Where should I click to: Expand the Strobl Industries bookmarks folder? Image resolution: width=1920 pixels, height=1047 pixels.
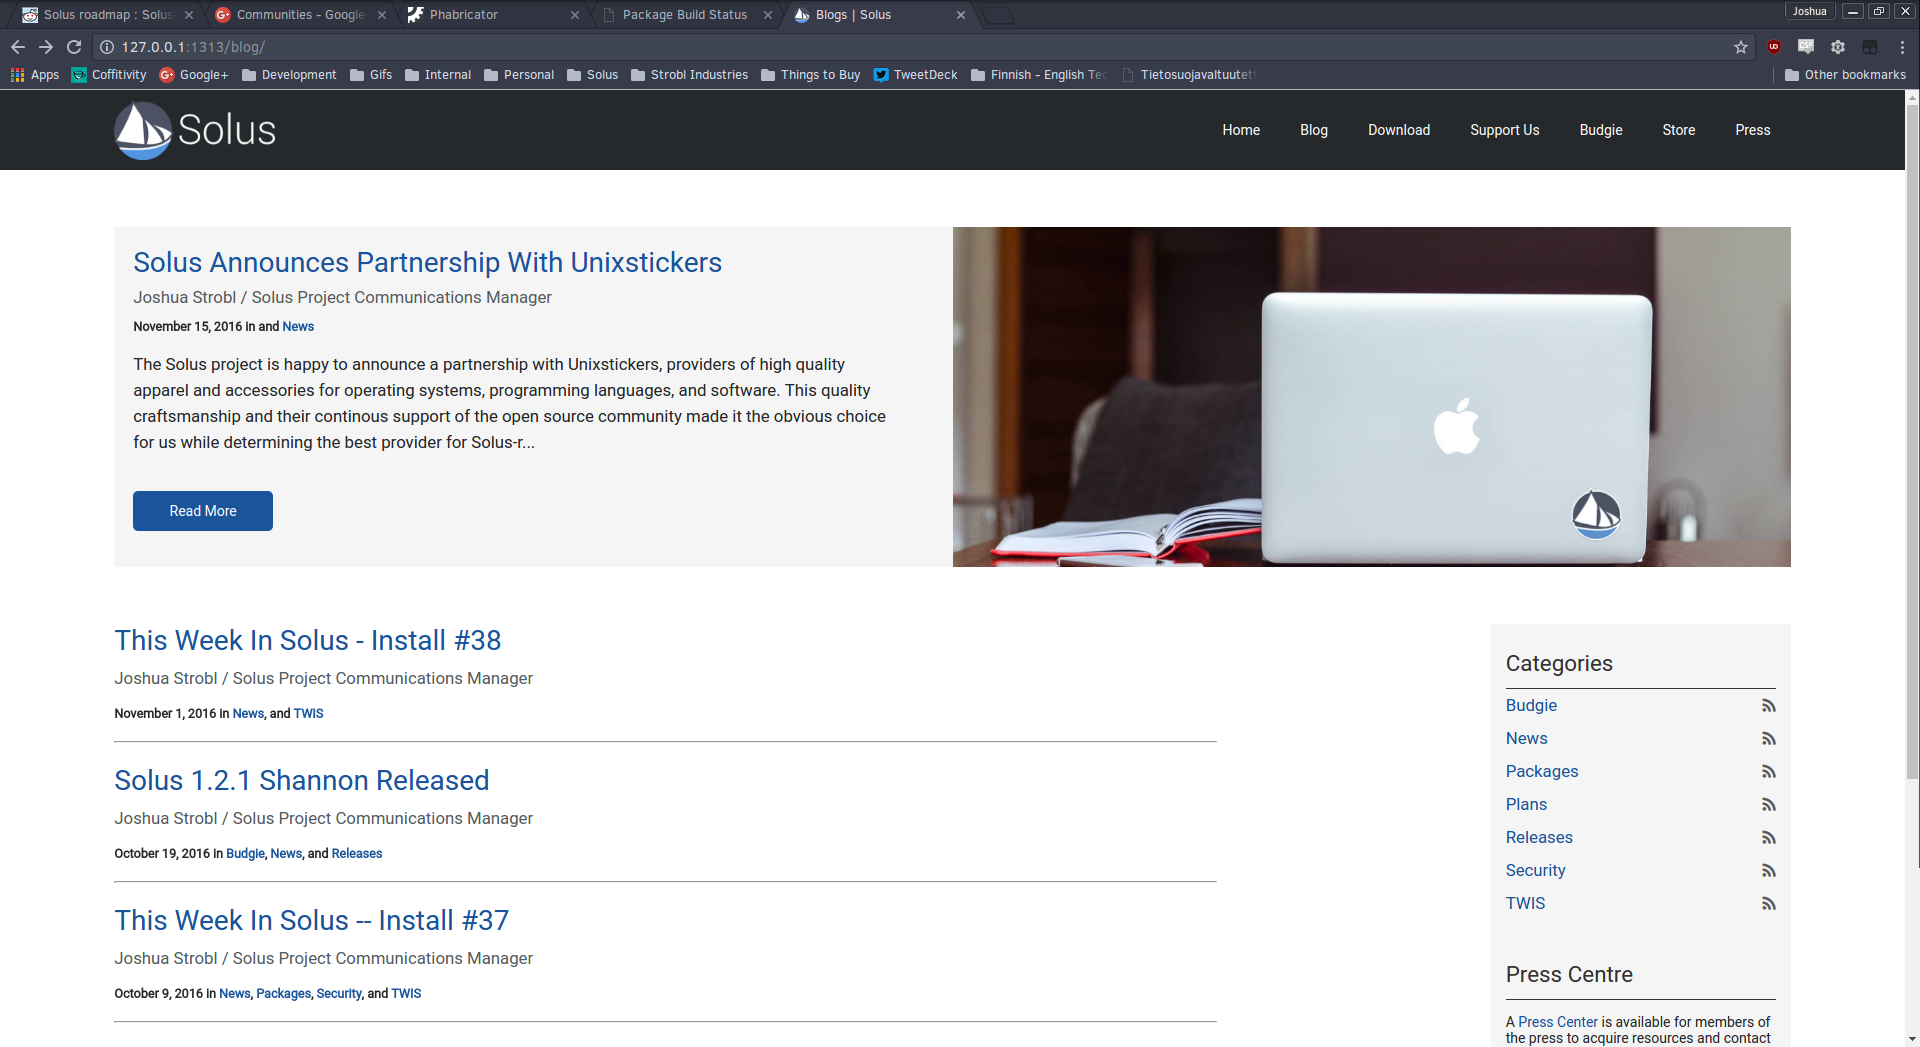point(689,75)
